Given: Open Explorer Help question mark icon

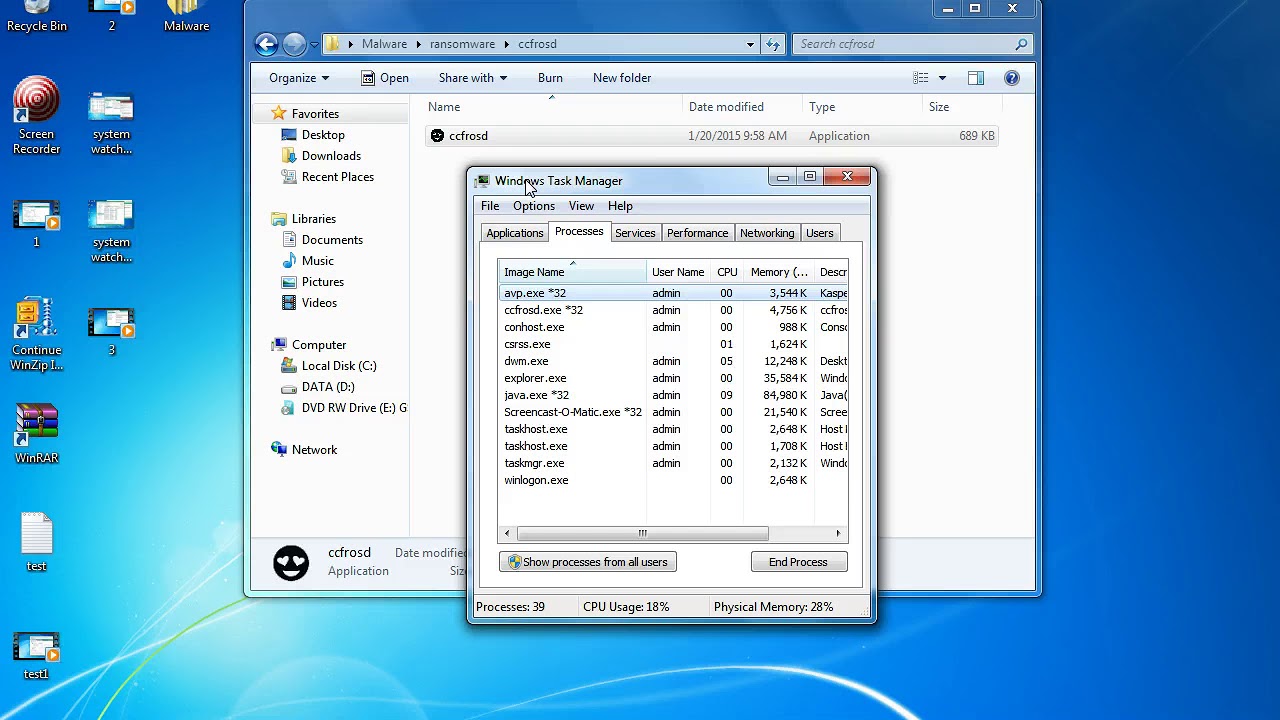Looking at the screenshot, I should [x=1012, y=78].
